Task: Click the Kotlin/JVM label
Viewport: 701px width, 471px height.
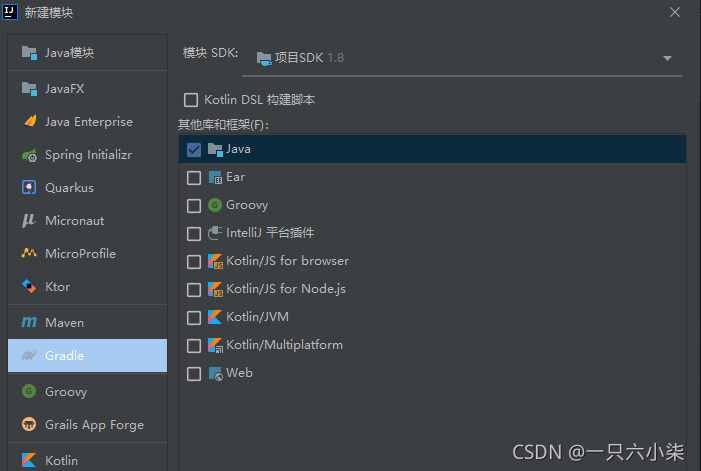Action: tap(258, 317)
